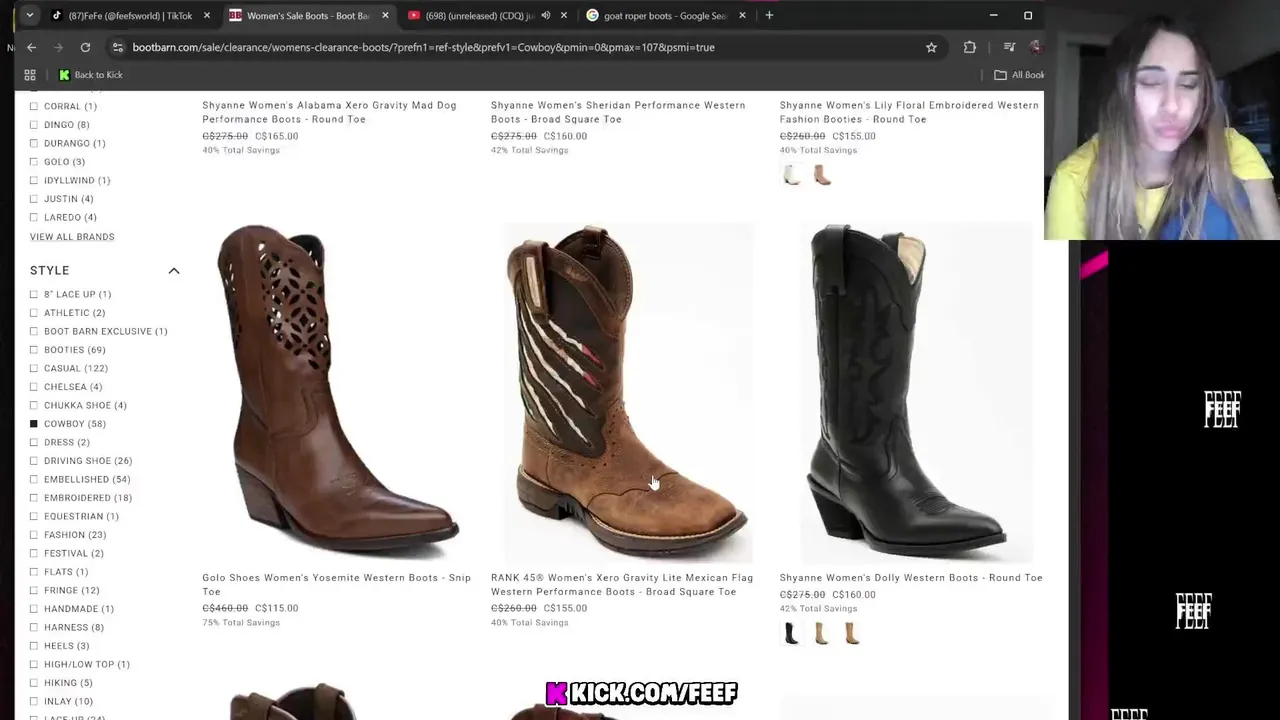The height and width of the screenshot is (720, 1280).
Task: Open Shyanne Alabama Xero Gravity Mad Dog link
Action: 329,112
